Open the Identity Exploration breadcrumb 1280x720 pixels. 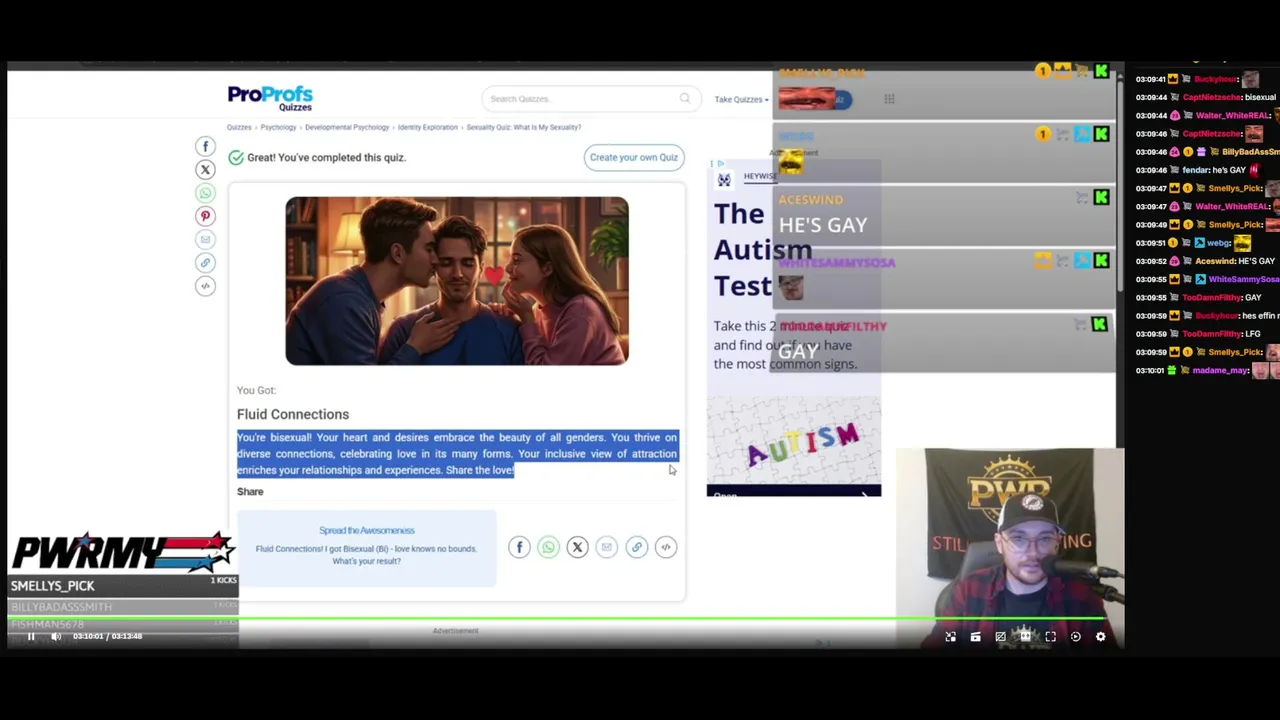pos(427,127)
